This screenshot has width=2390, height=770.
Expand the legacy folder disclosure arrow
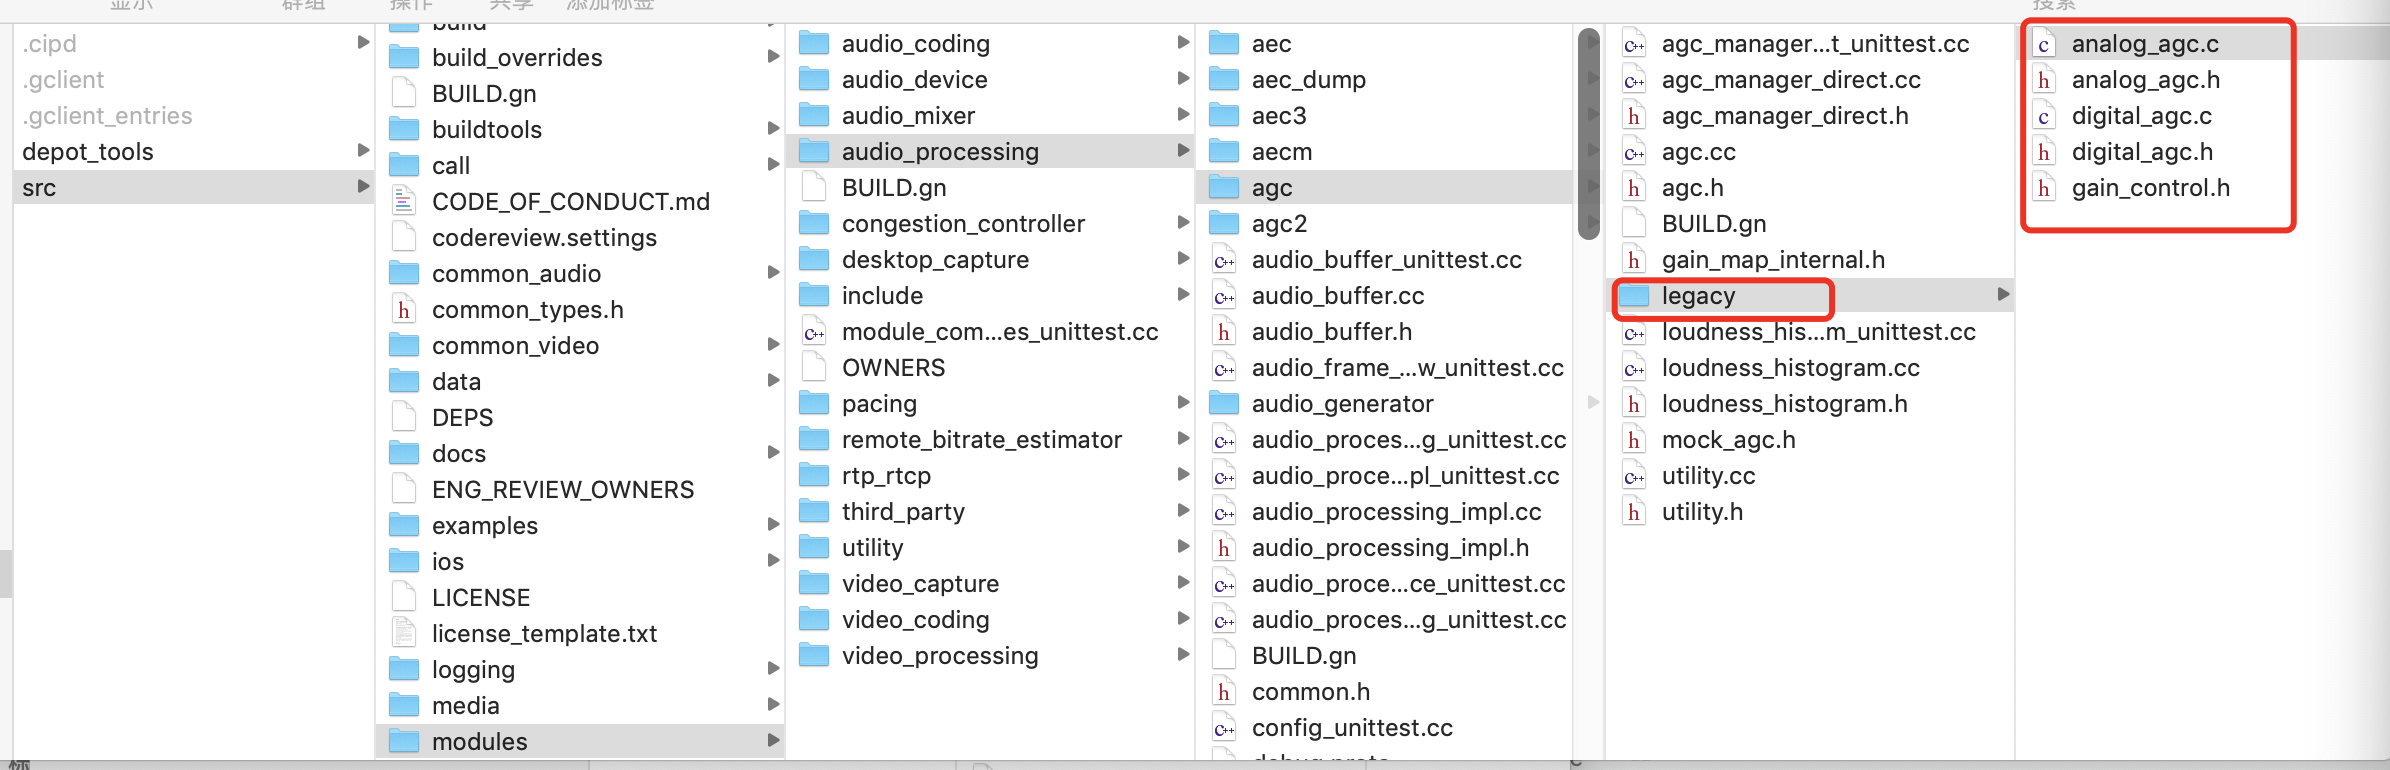[x=2003, y=295]
